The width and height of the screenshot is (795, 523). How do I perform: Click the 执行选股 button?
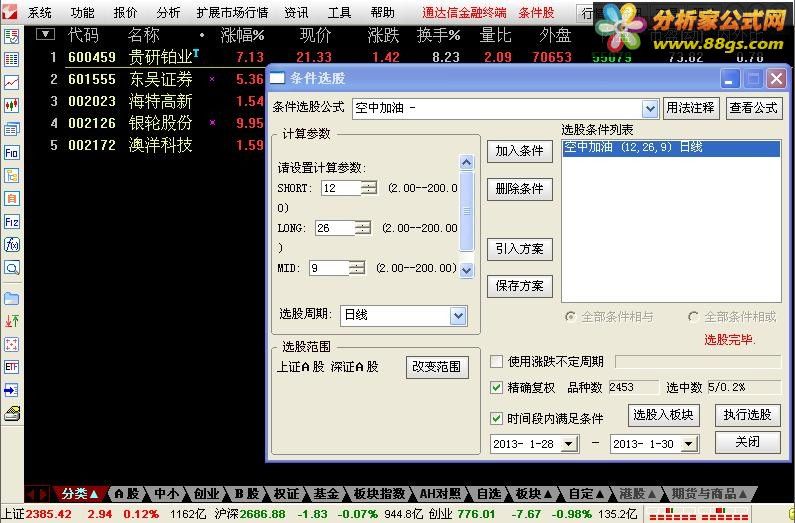pyautogui.click(x=748, y=416)
